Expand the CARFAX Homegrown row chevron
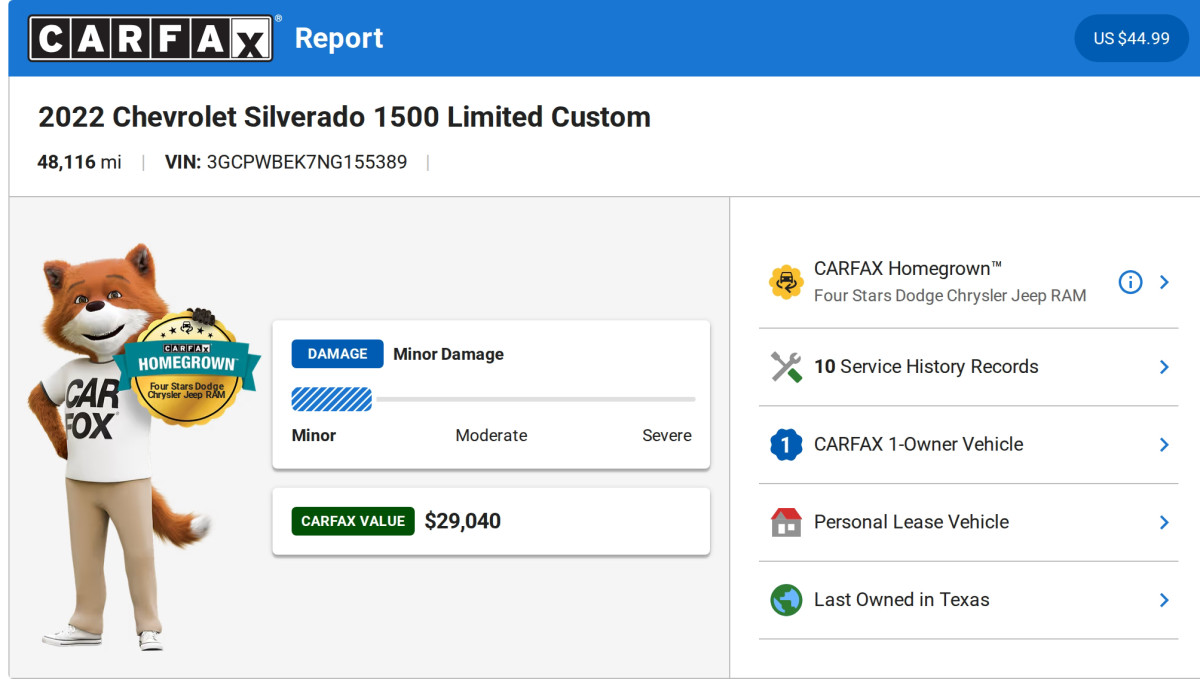Screen dimensions: 1200x679 [1164, 282]
